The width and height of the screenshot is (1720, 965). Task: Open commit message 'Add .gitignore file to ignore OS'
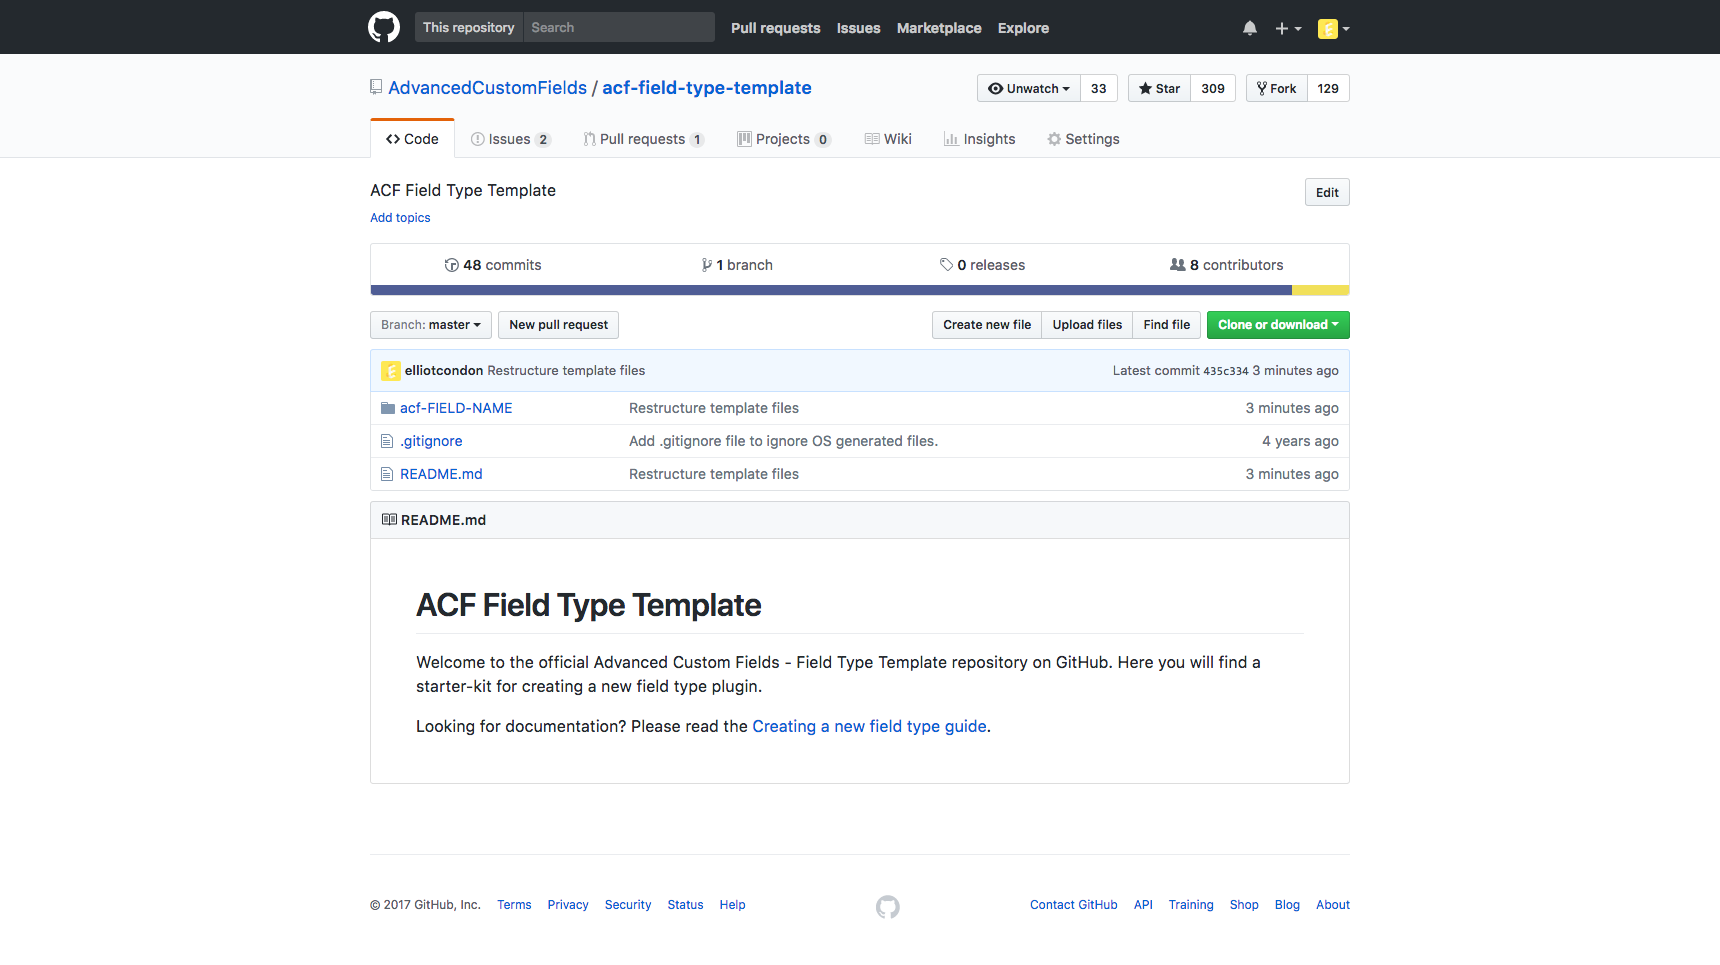783,441
